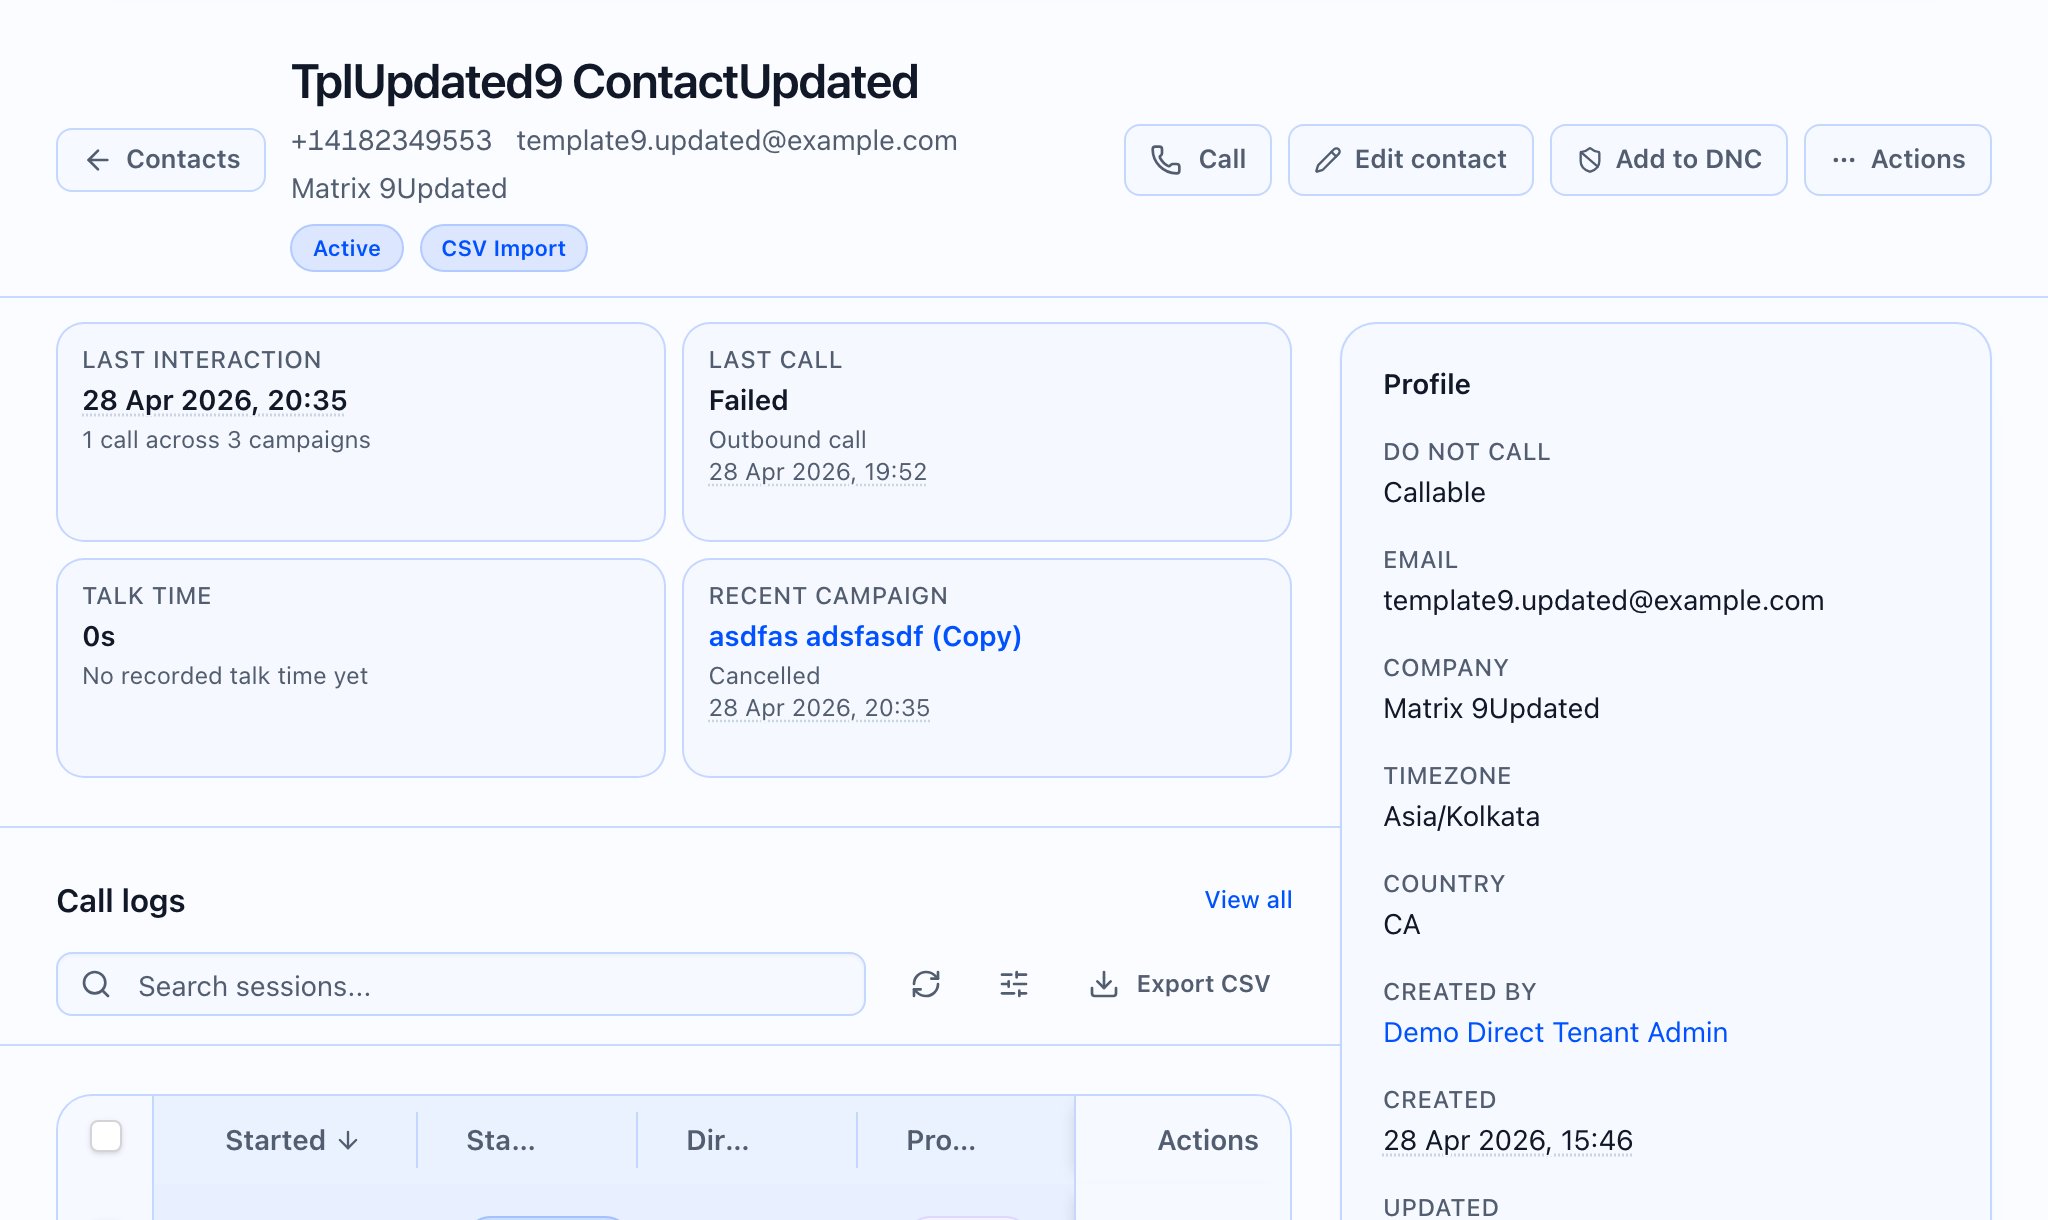Click the Actions column header in table
This screenshot has width=2048, height=1220.
pos(1207,1140)
